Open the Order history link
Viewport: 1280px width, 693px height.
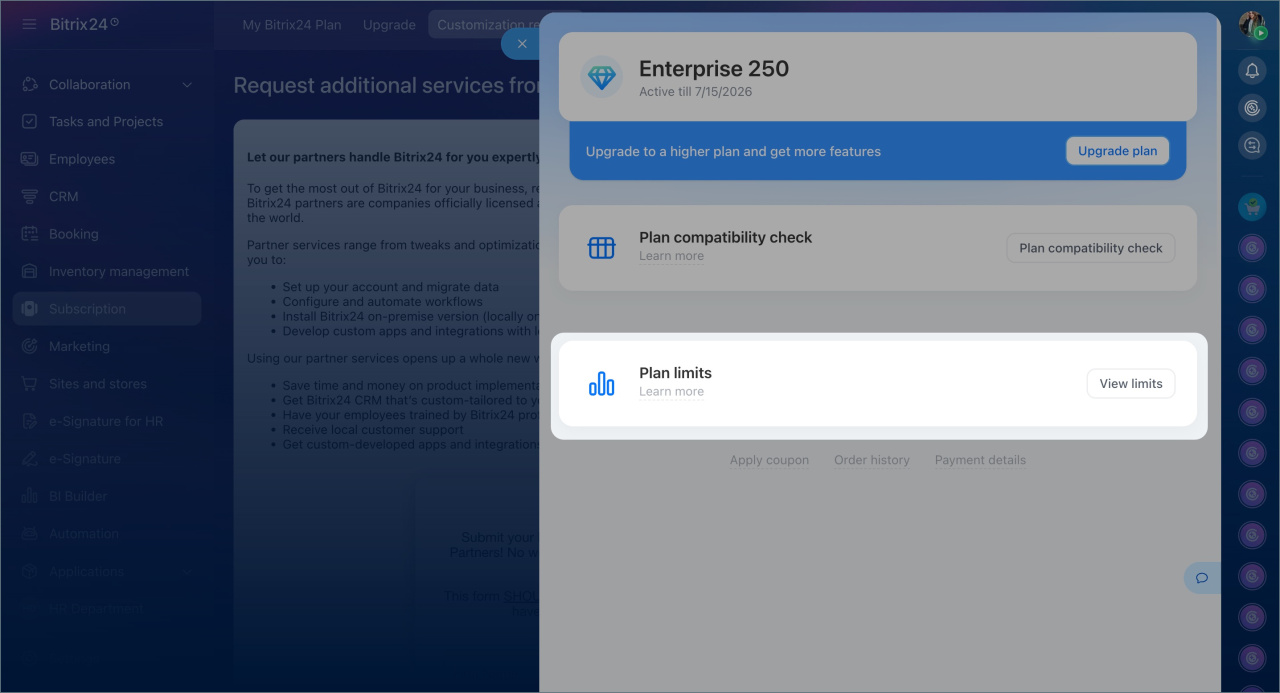click(871, 460)
